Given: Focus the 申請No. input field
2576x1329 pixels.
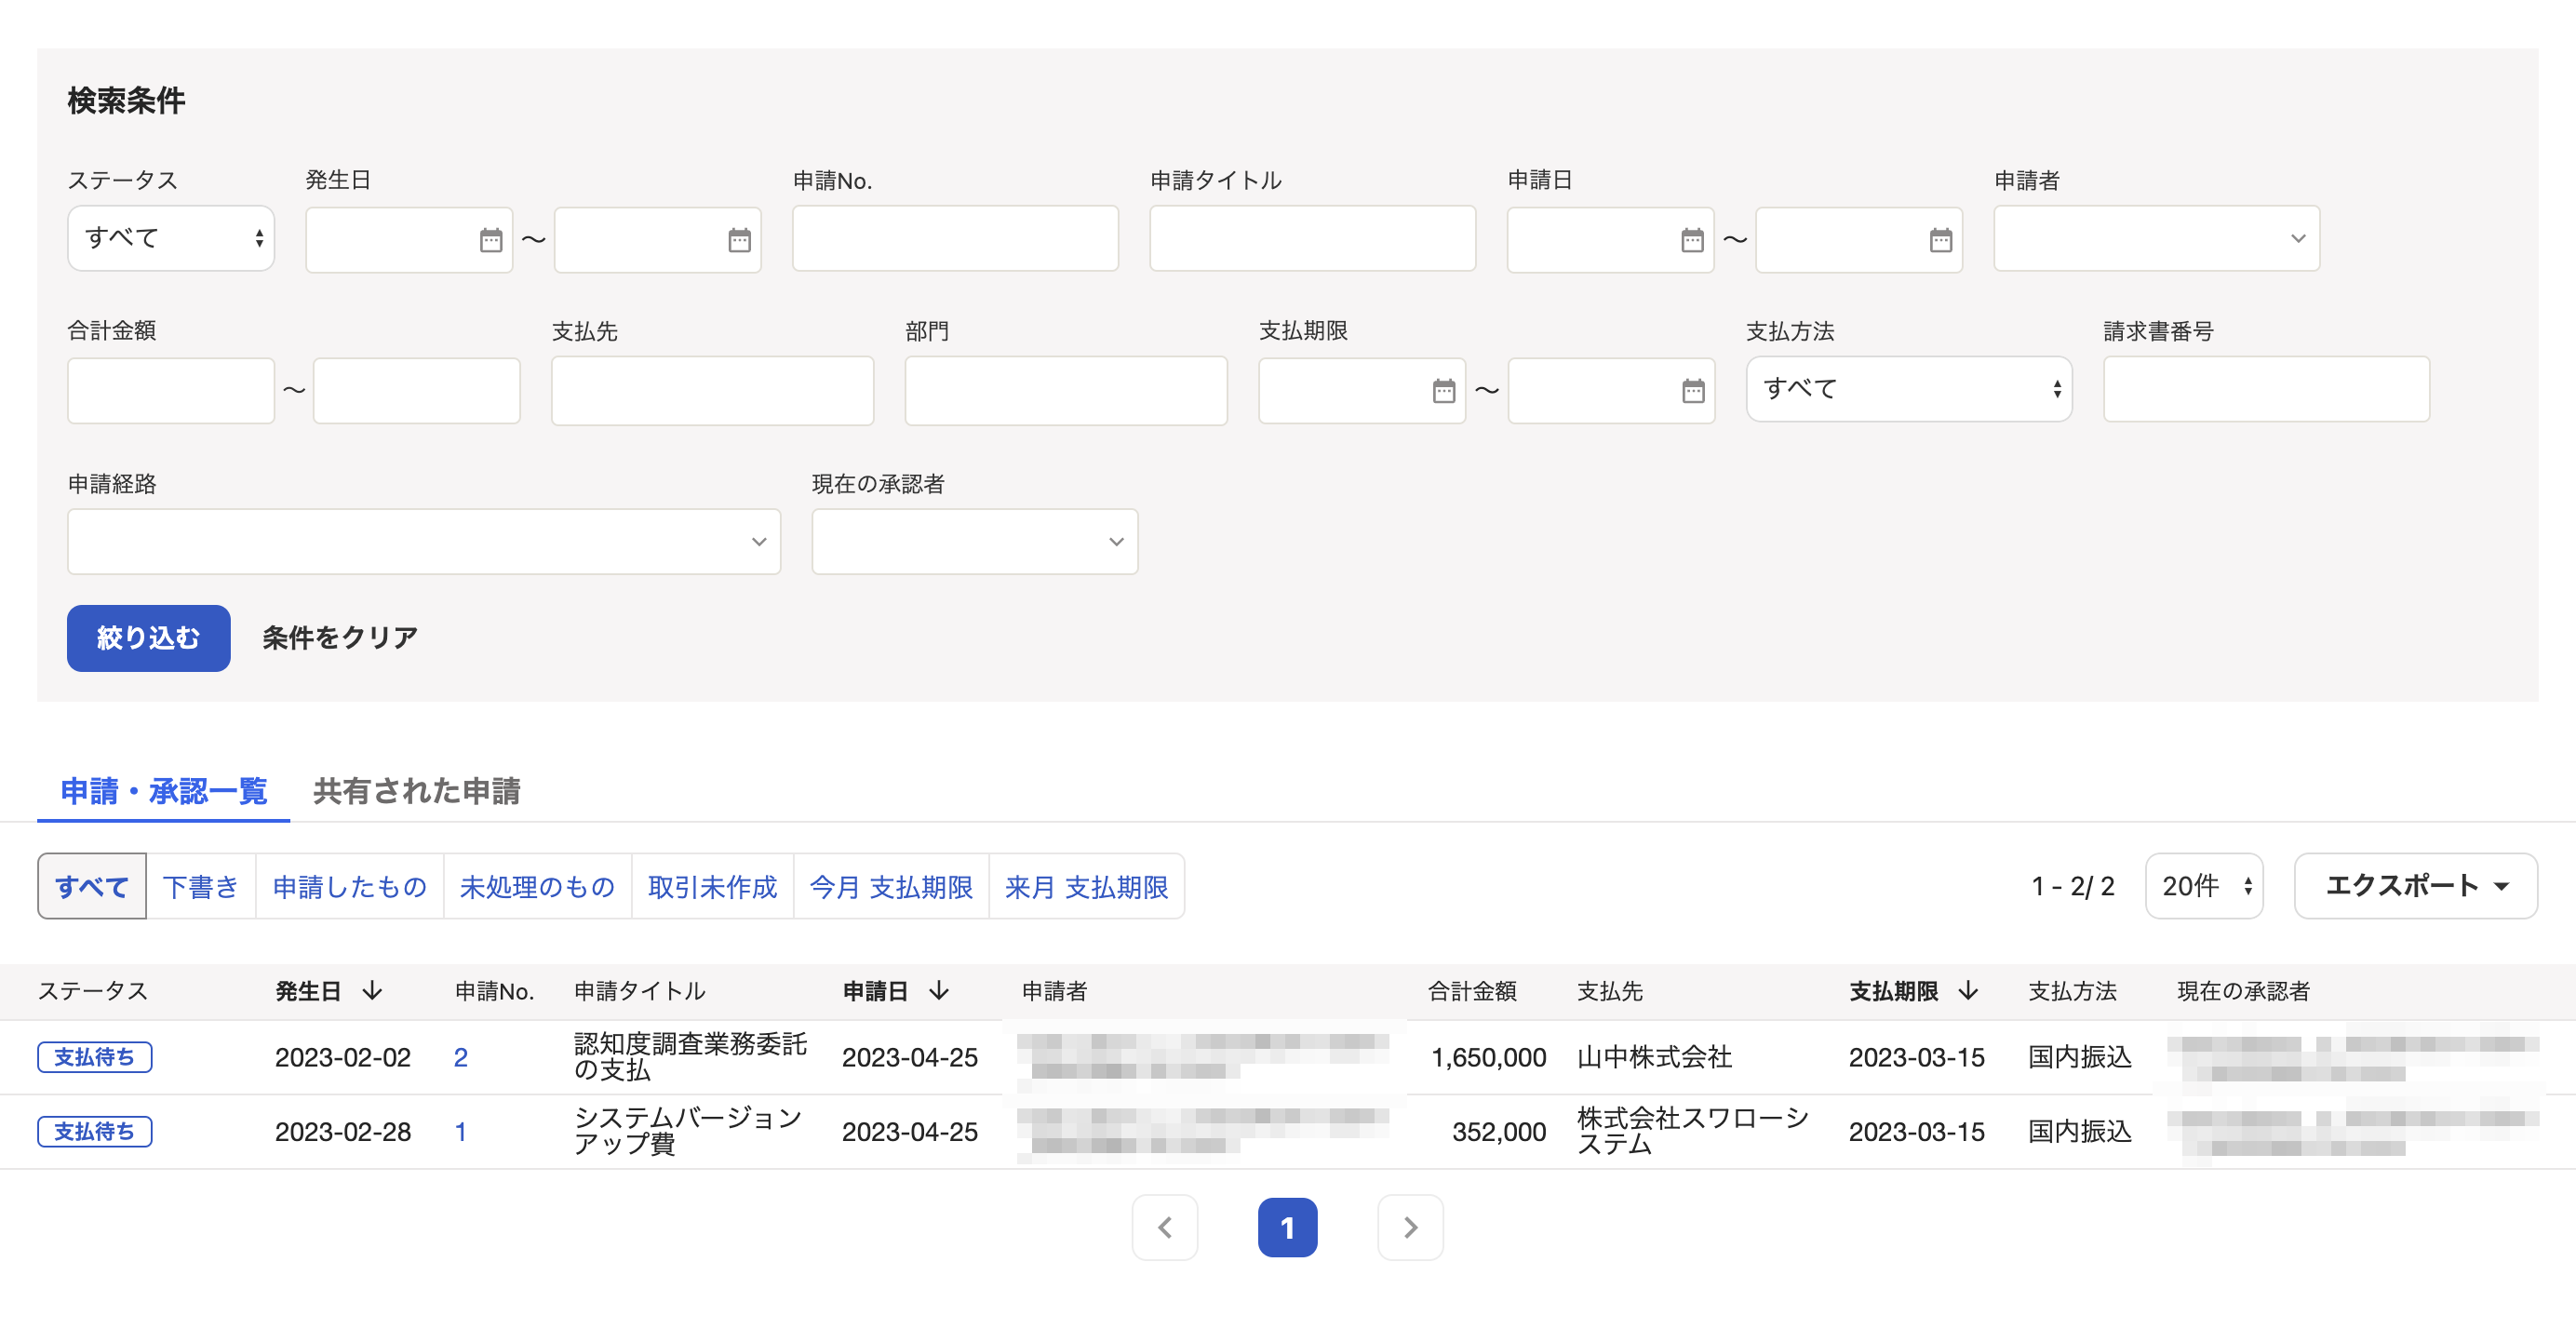Looking at the screenshot, I should point(955,238).
